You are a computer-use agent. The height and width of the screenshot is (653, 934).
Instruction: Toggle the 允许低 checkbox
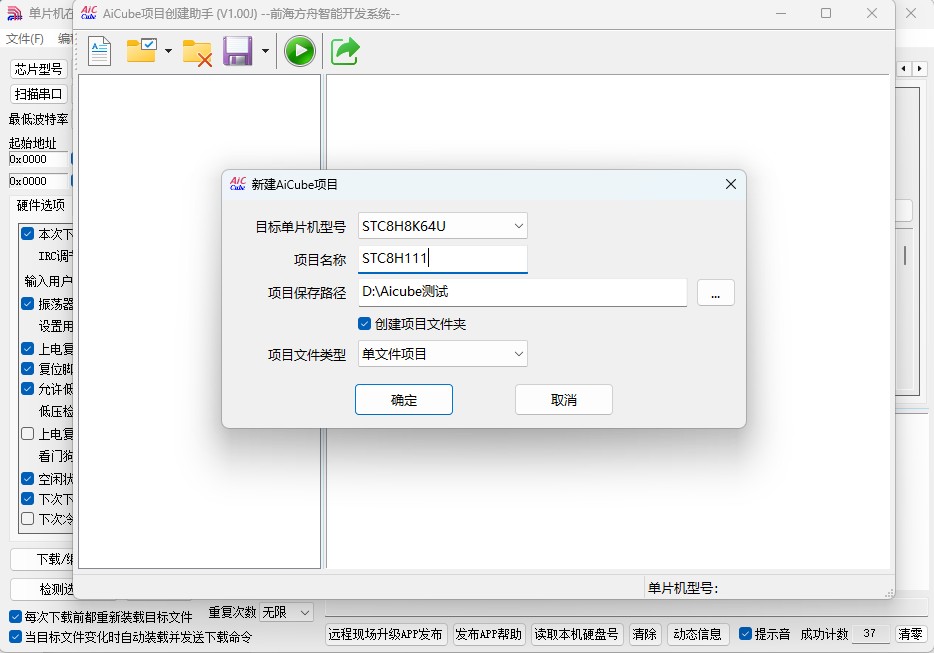(27, 388)
